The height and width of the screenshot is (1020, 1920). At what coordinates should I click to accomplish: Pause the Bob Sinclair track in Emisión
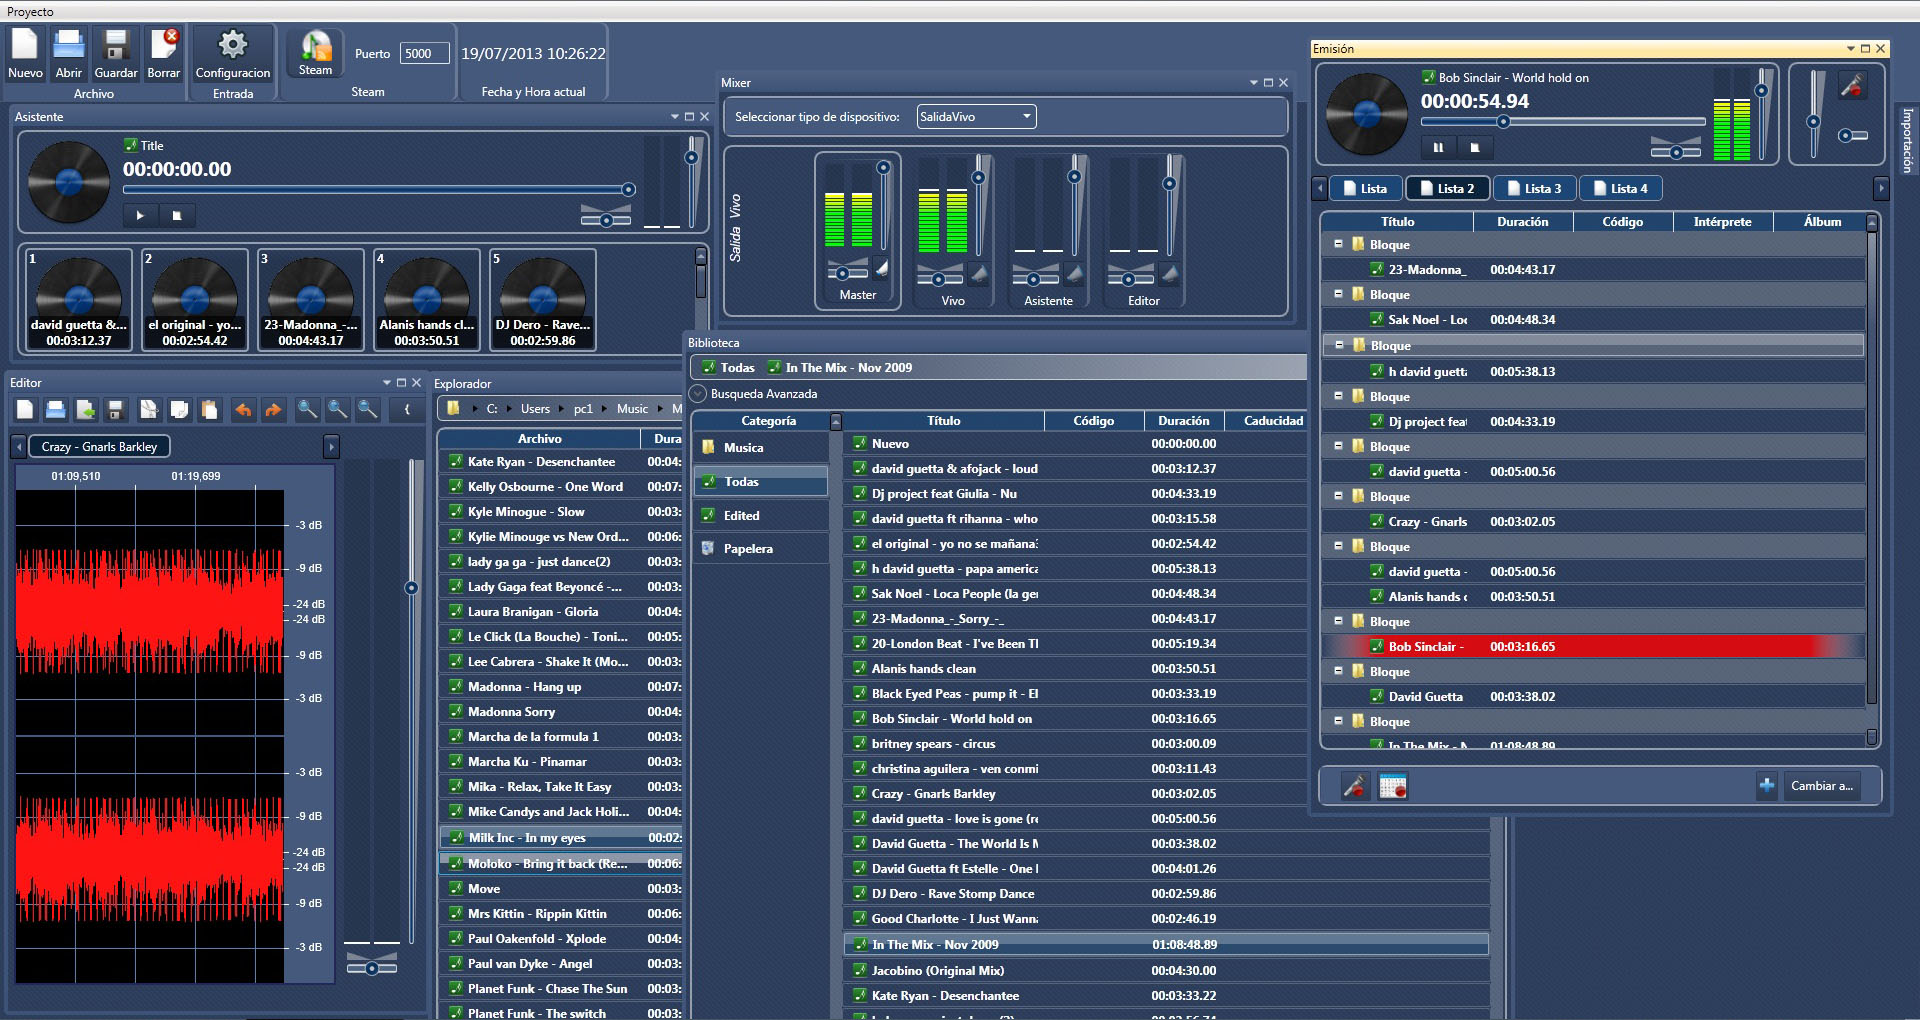pyautogui.click(x=1438, y=147)
